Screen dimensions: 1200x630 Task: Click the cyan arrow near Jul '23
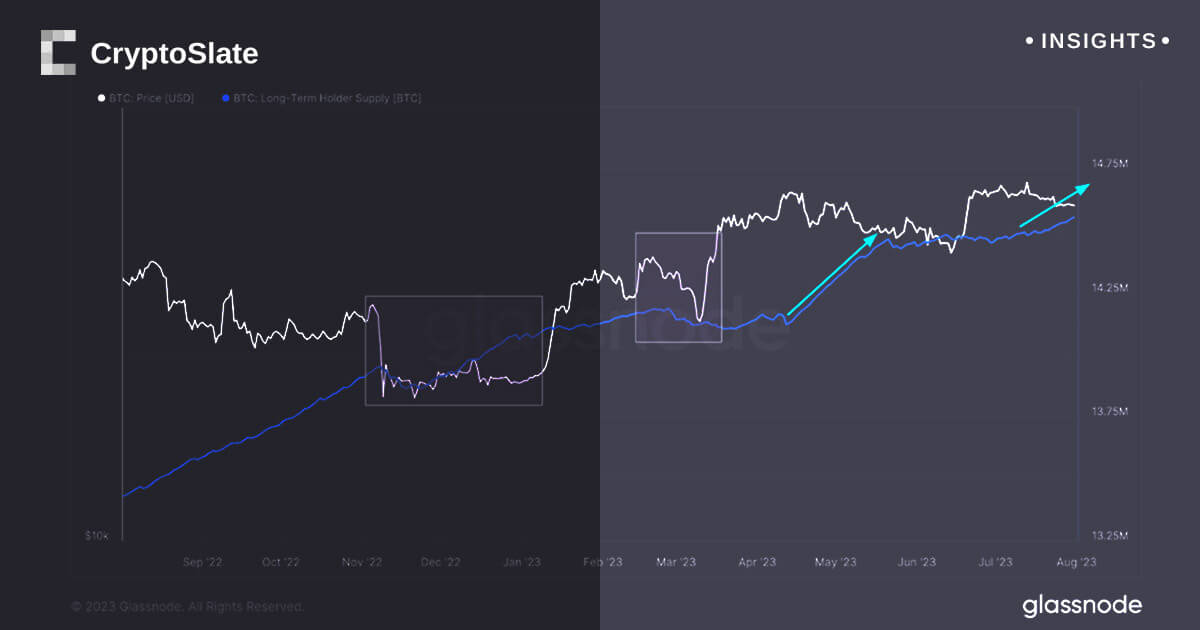[1054, 205]
